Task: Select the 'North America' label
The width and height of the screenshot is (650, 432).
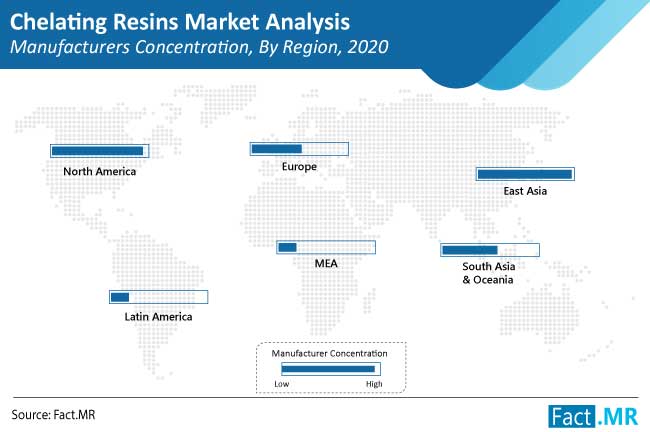Action: click(x=99, y=172)
